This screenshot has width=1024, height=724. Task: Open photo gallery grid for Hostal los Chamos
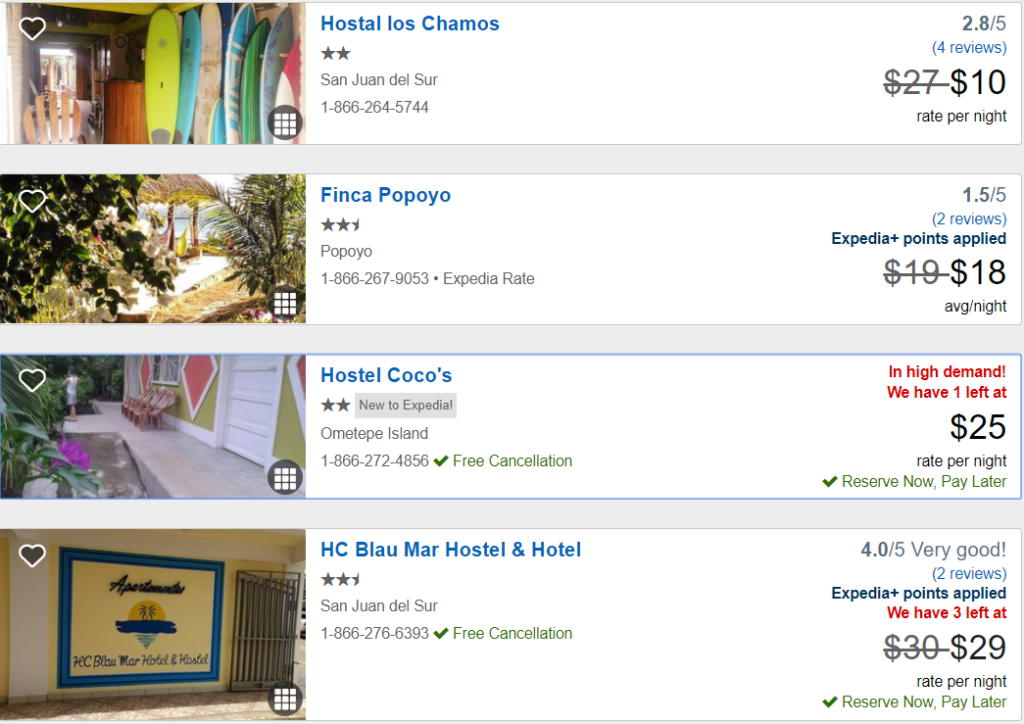point(285,123)
